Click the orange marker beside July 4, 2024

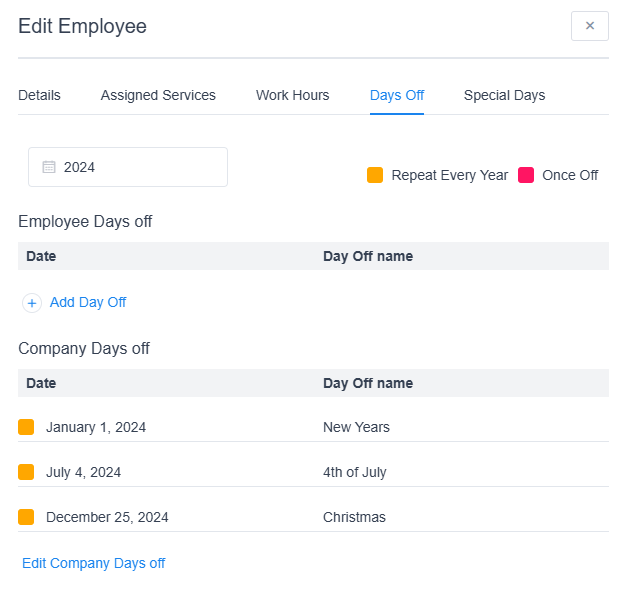pos(26,472)
